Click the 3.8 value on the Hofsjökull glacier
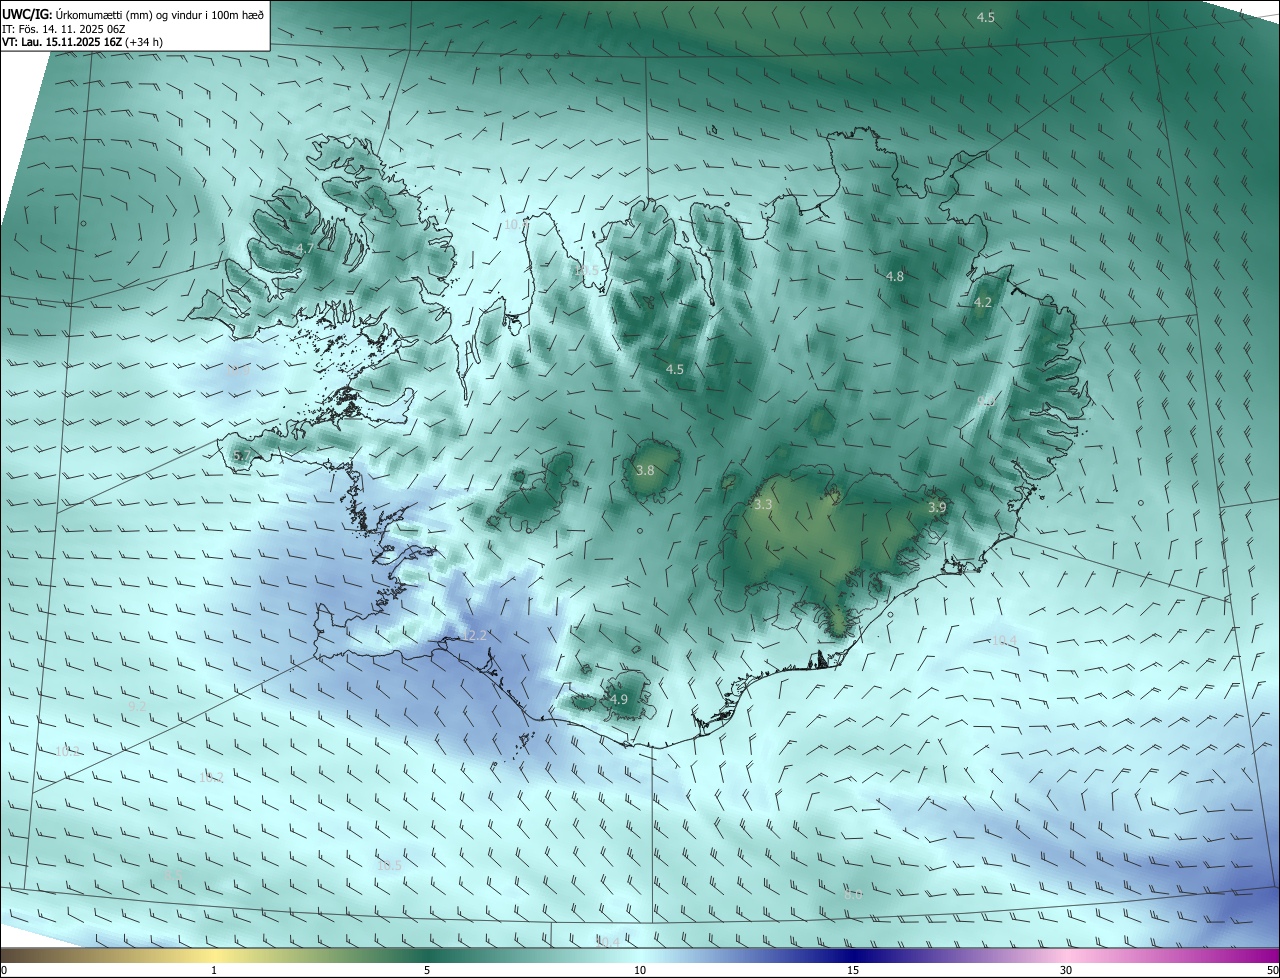Screen dimensions: 1280x978 tap(645, 470)
